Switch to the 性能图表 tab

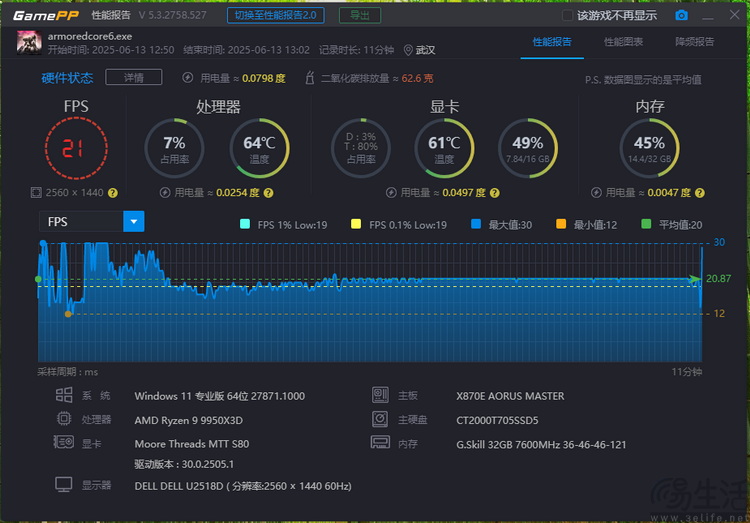click(x=623, y=42)
